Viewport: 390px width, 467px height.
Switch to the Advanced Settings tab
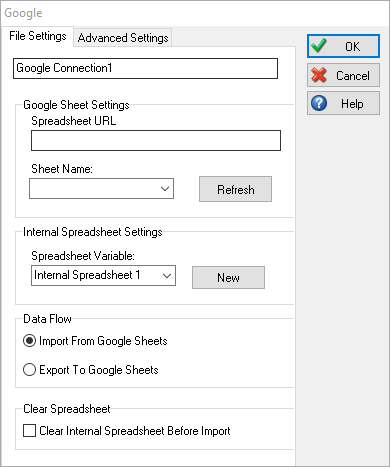[123, 37]
